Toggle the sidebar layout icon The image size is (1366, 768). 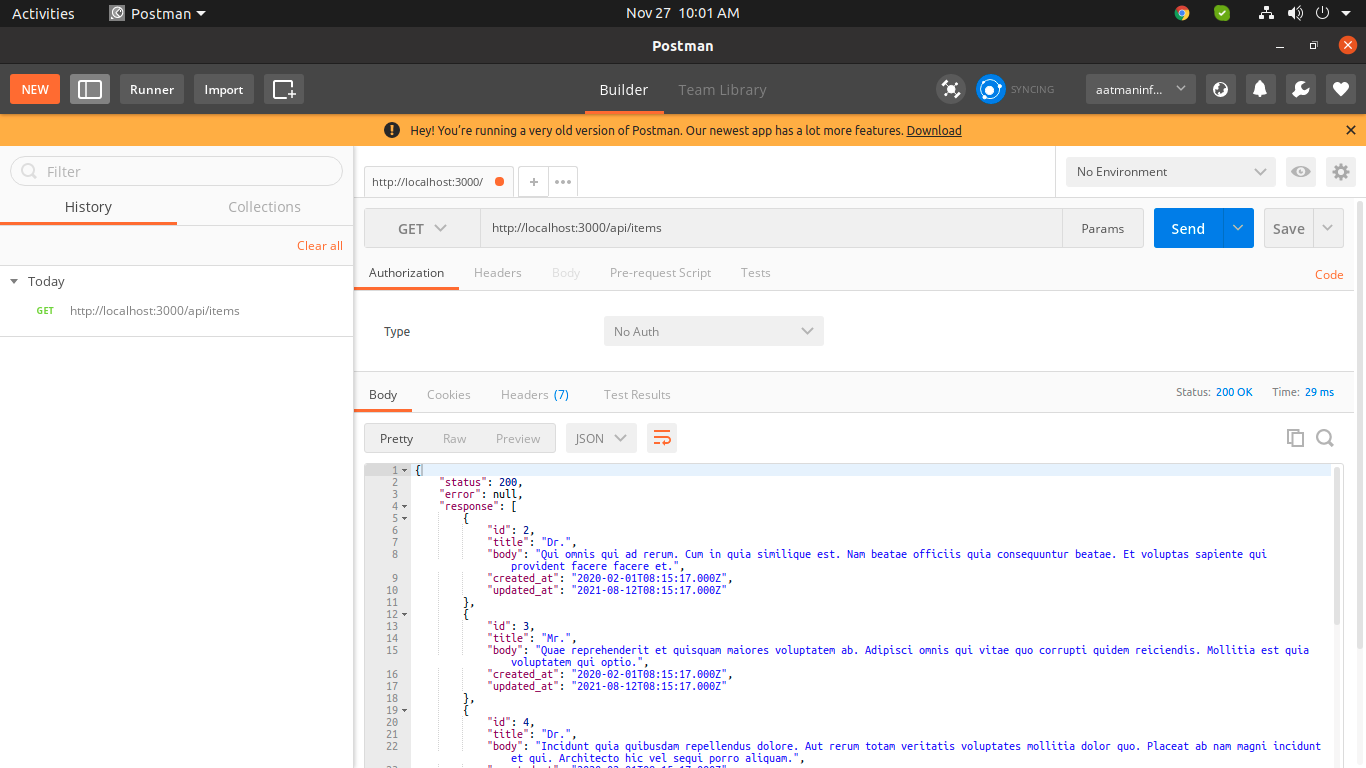click(90, 89)
